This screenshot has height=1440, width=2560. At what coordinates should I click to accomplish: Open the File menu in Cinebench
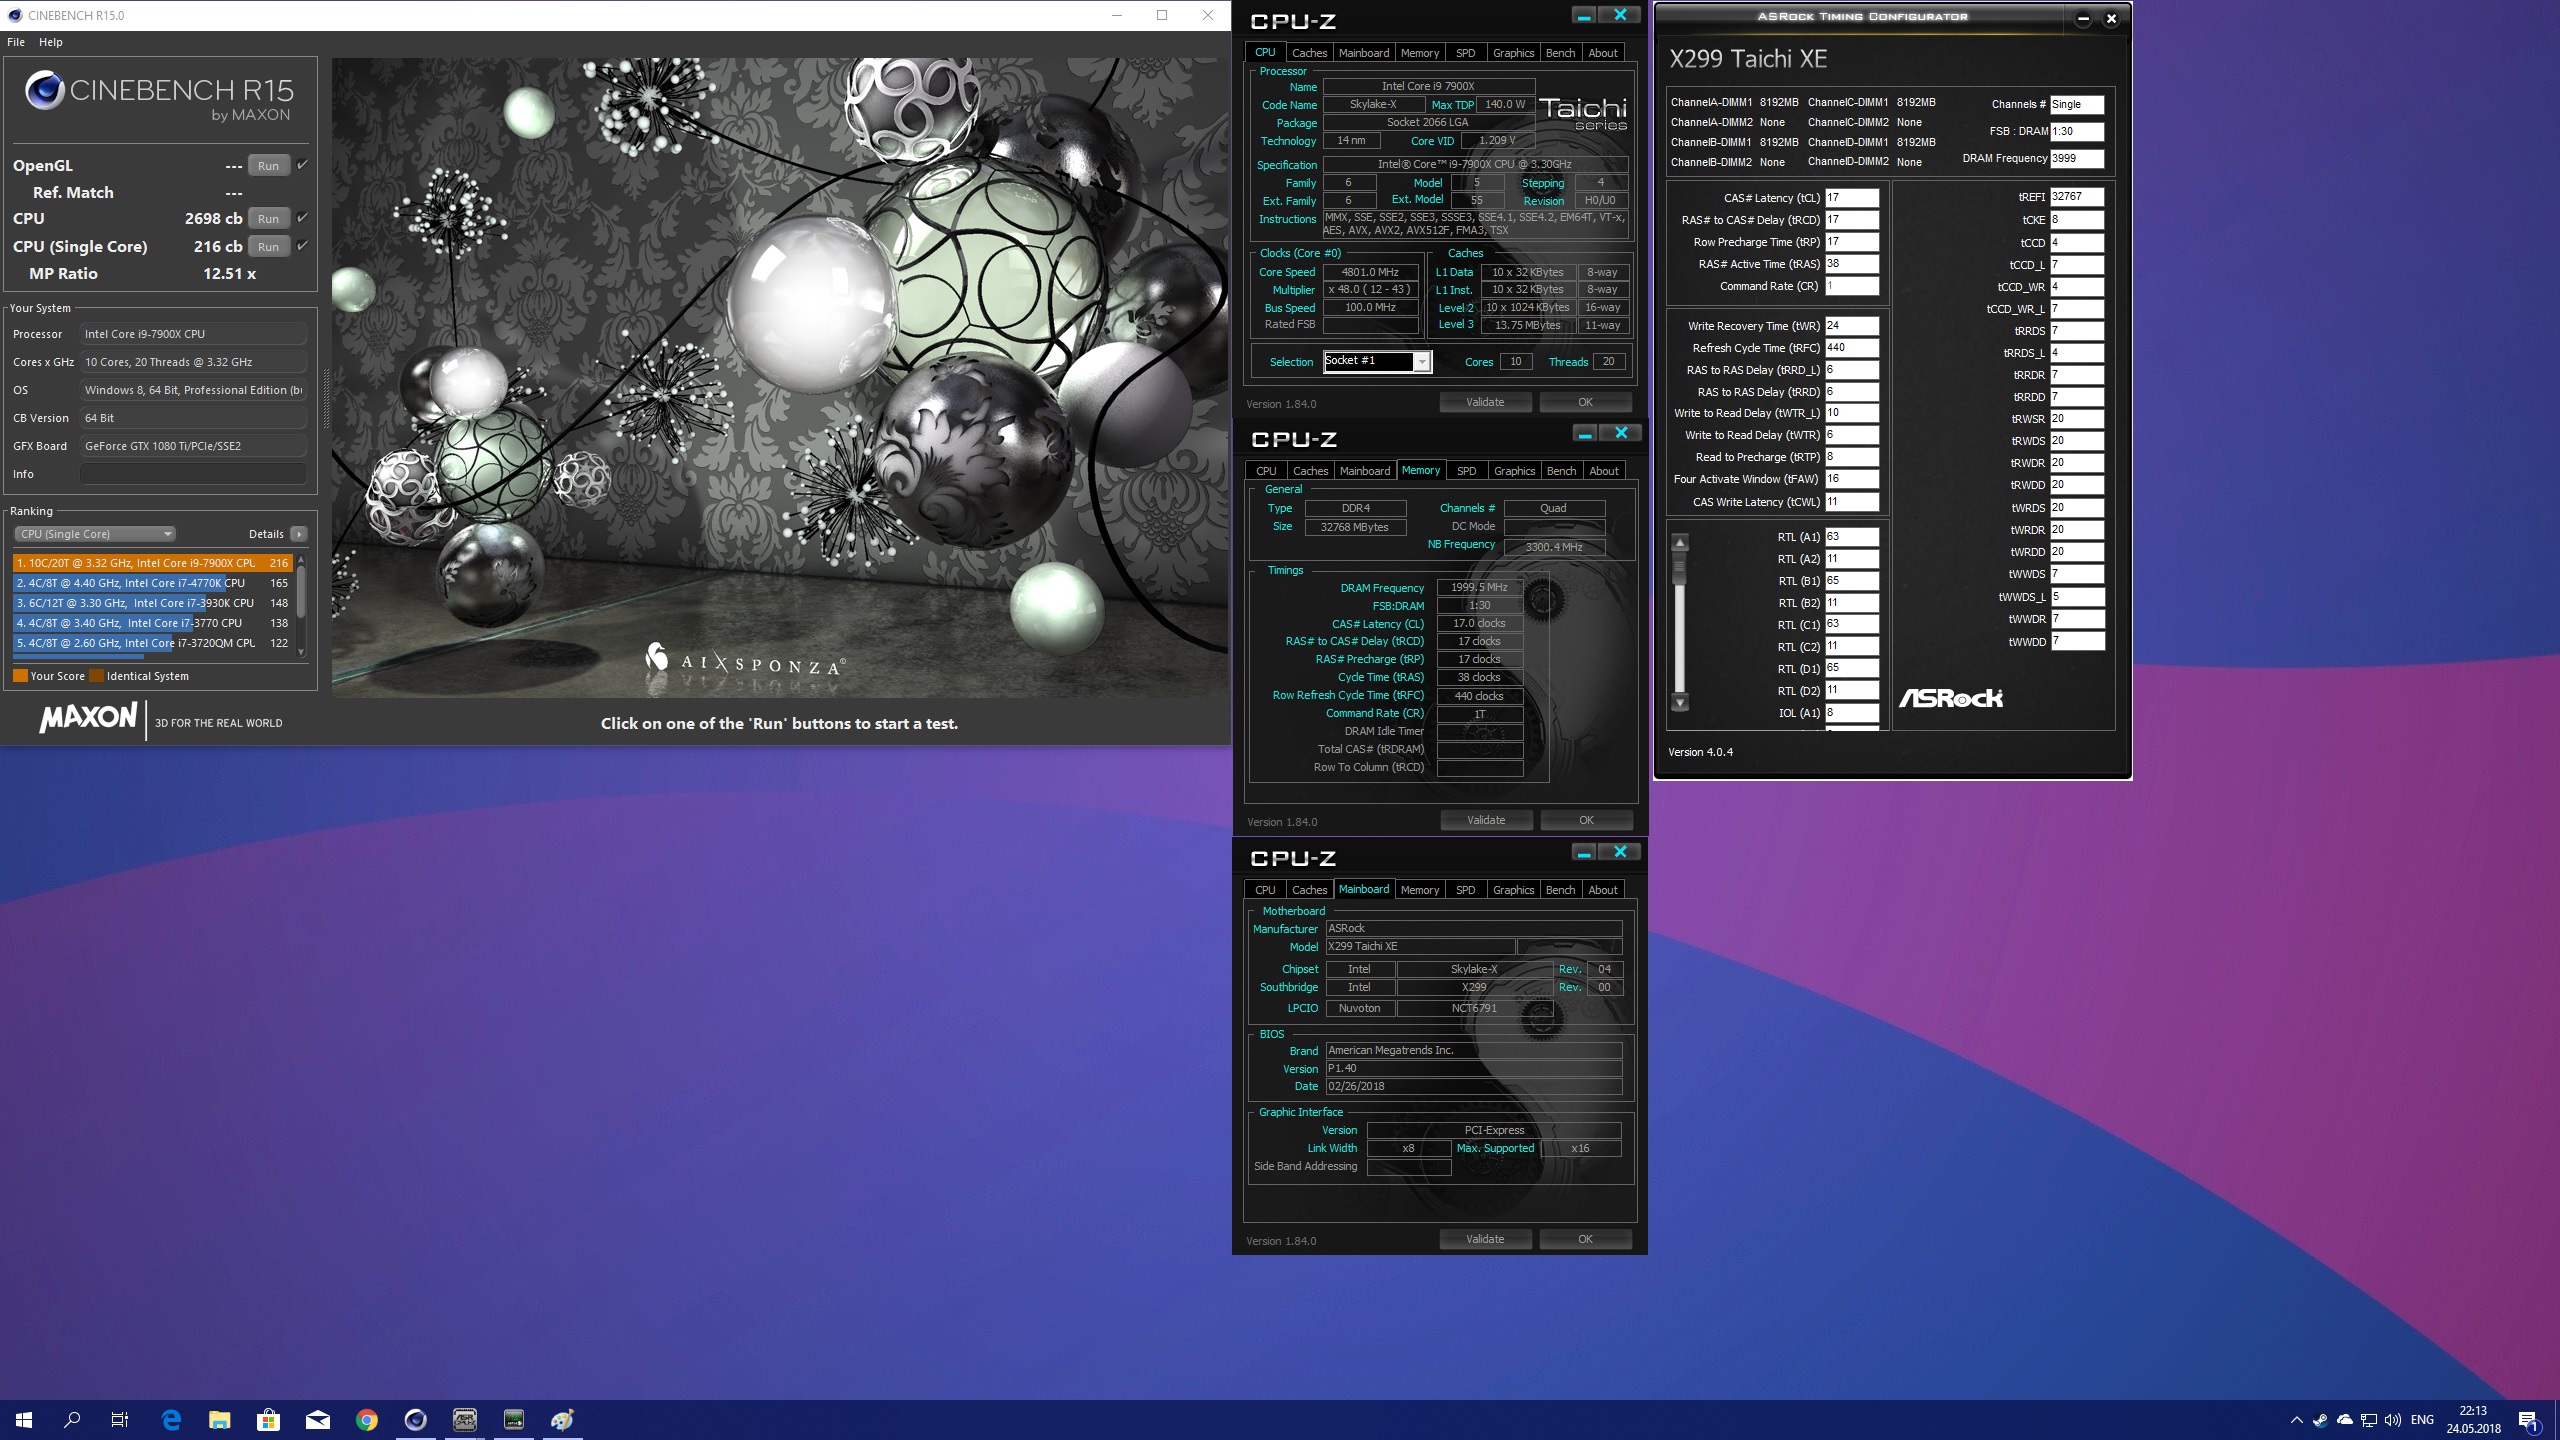coord(16,42)
